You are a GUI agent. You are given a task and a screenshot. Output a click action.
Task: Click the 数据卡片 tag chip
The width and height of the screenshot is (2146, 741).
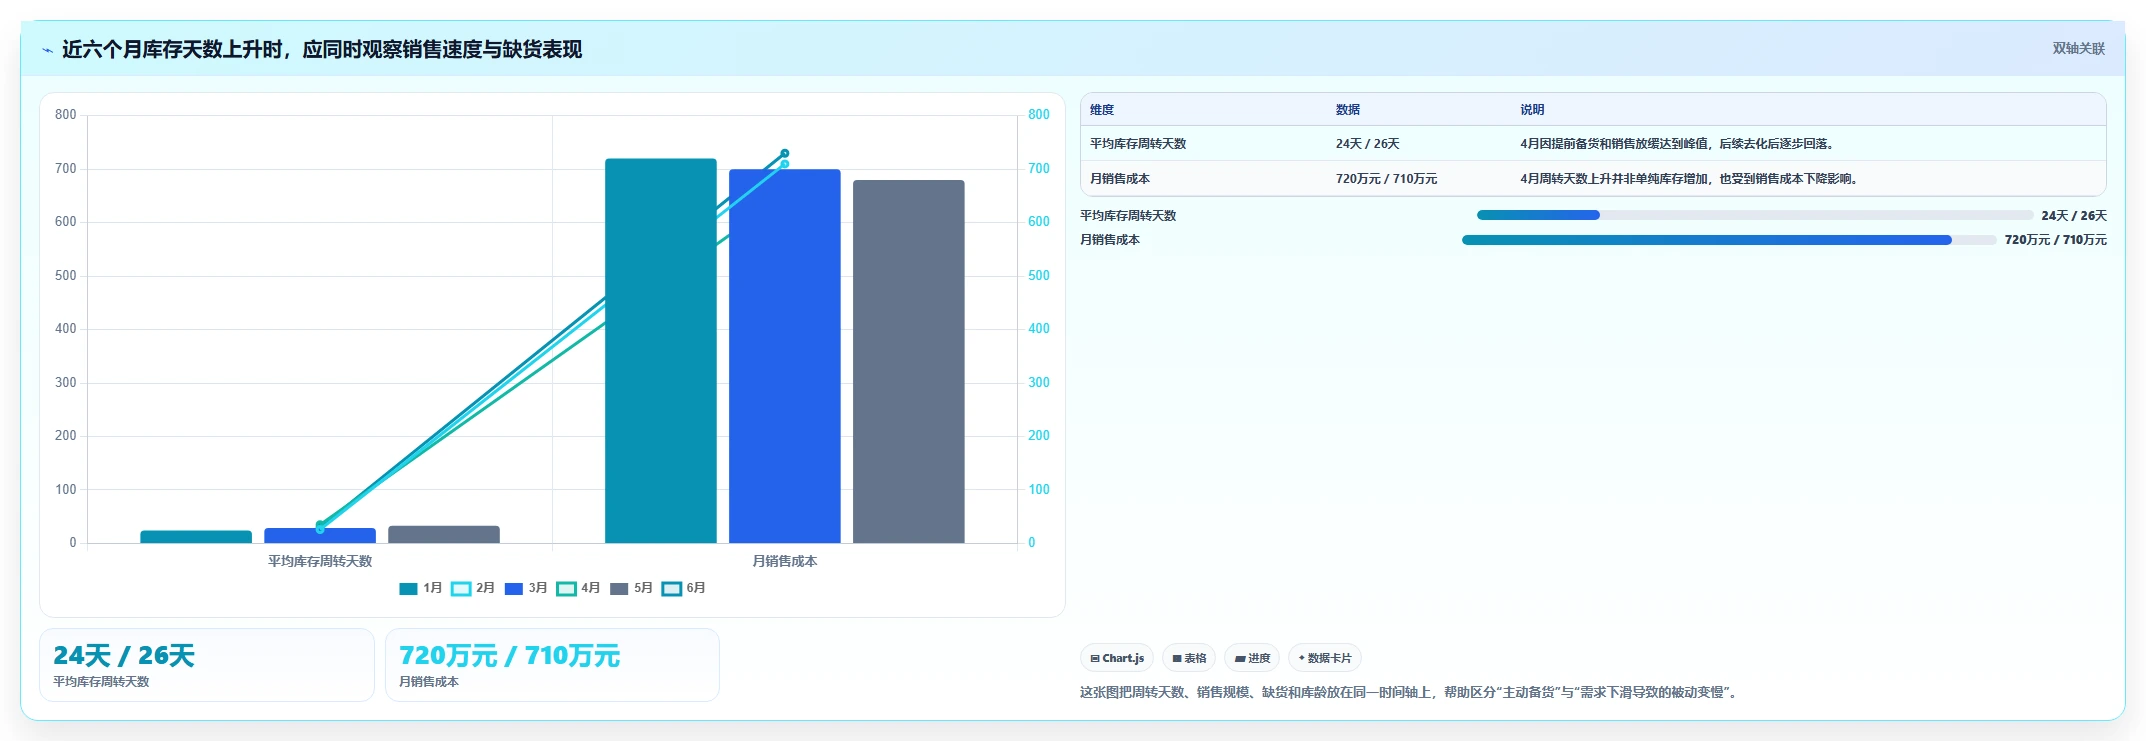click(1325, 658)
